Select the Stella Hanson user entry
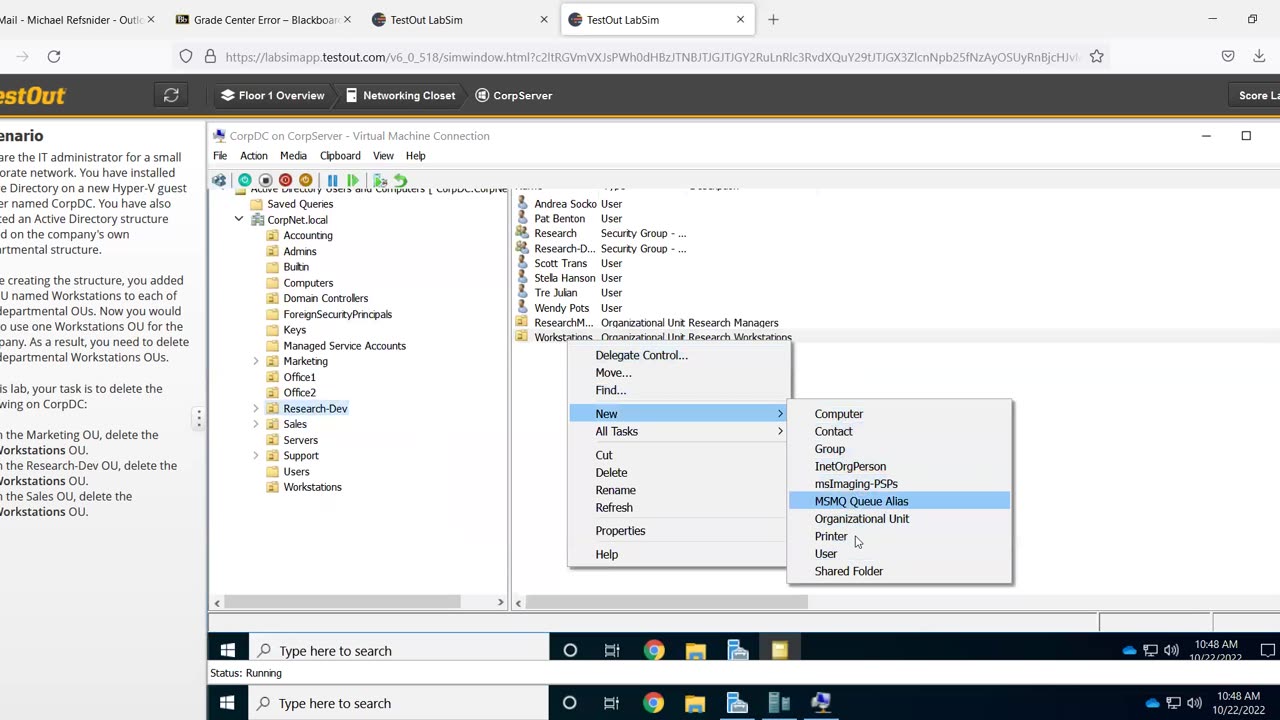1280x720 pixels. coord(564,278)
